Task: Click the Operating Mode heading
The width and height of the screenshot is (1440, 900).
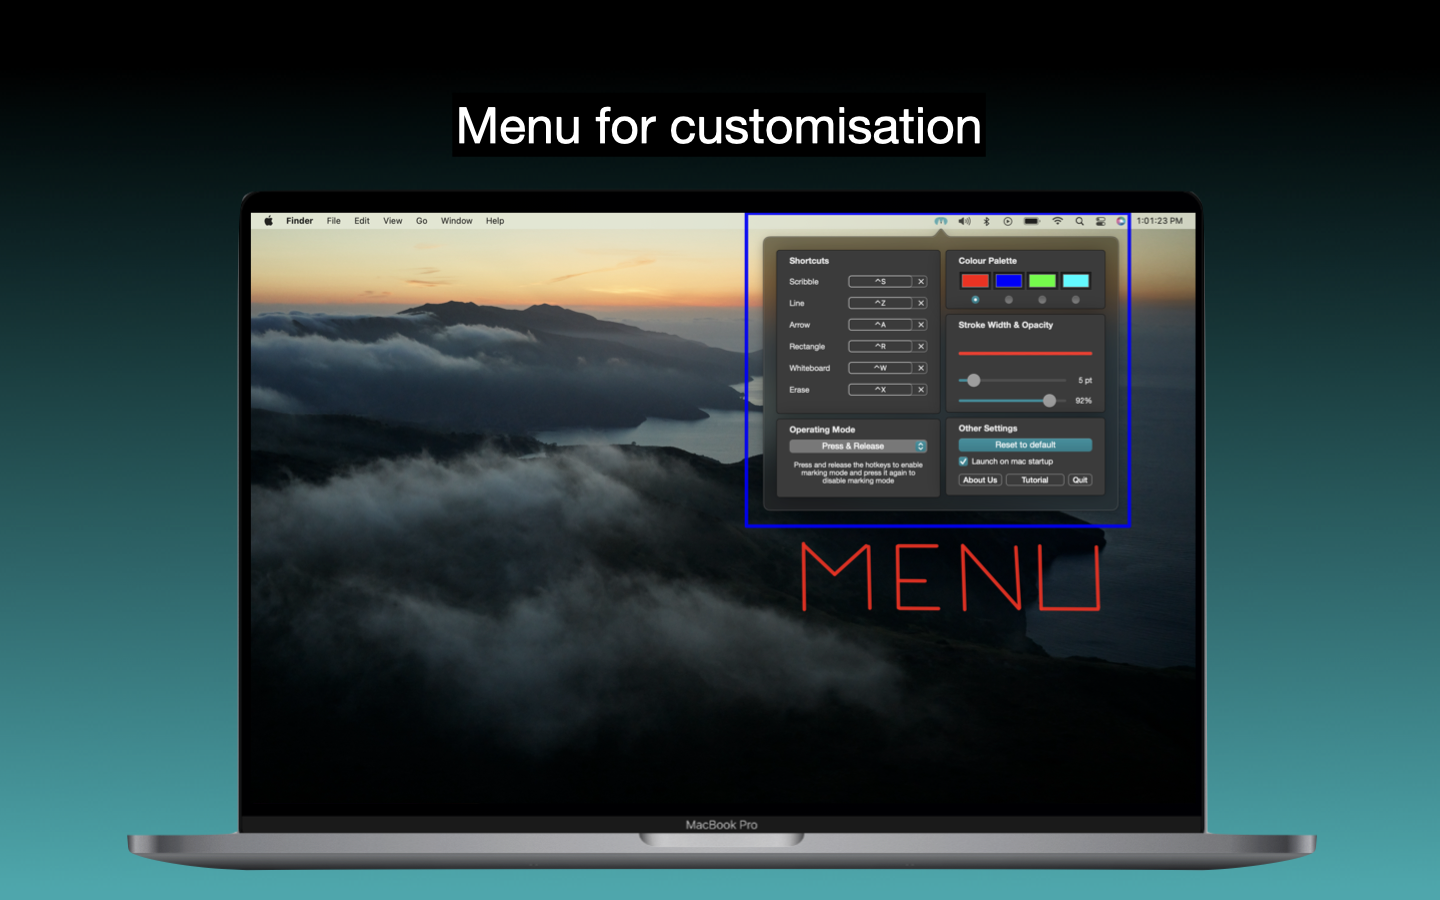Action: [822, 430]
